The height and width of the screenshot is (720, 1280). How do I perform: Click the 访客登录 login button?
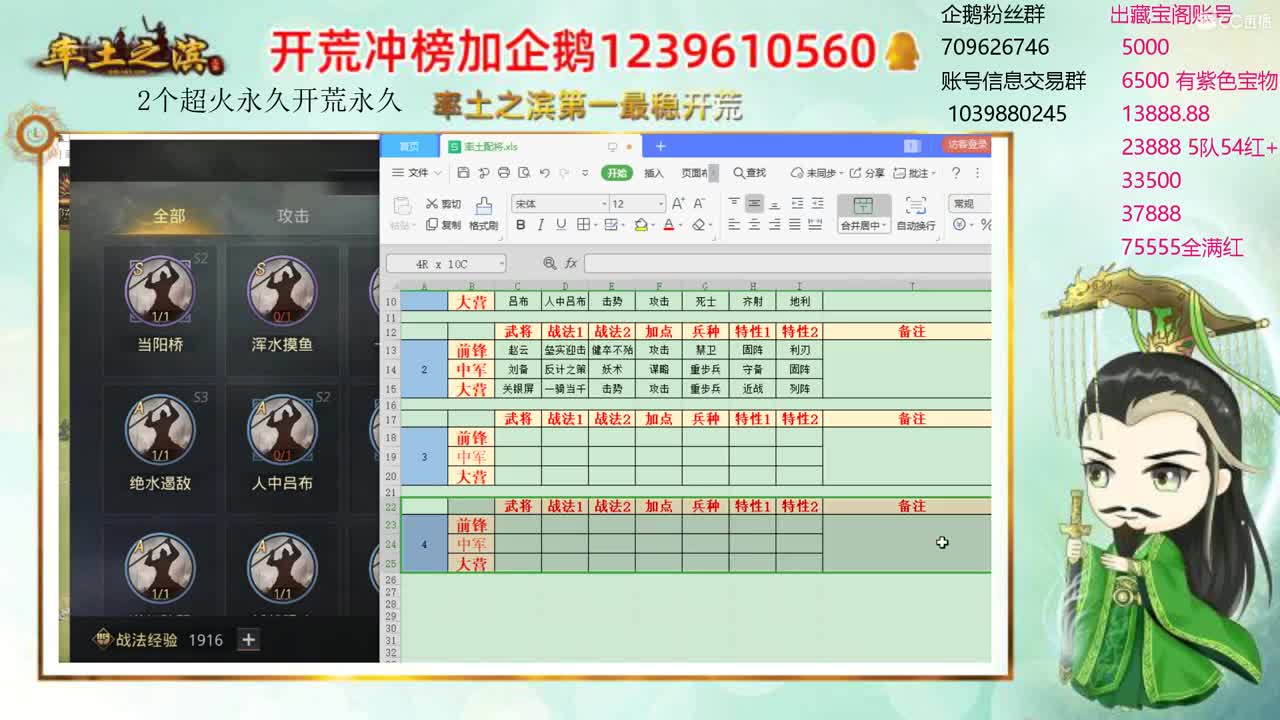(966, 145)
